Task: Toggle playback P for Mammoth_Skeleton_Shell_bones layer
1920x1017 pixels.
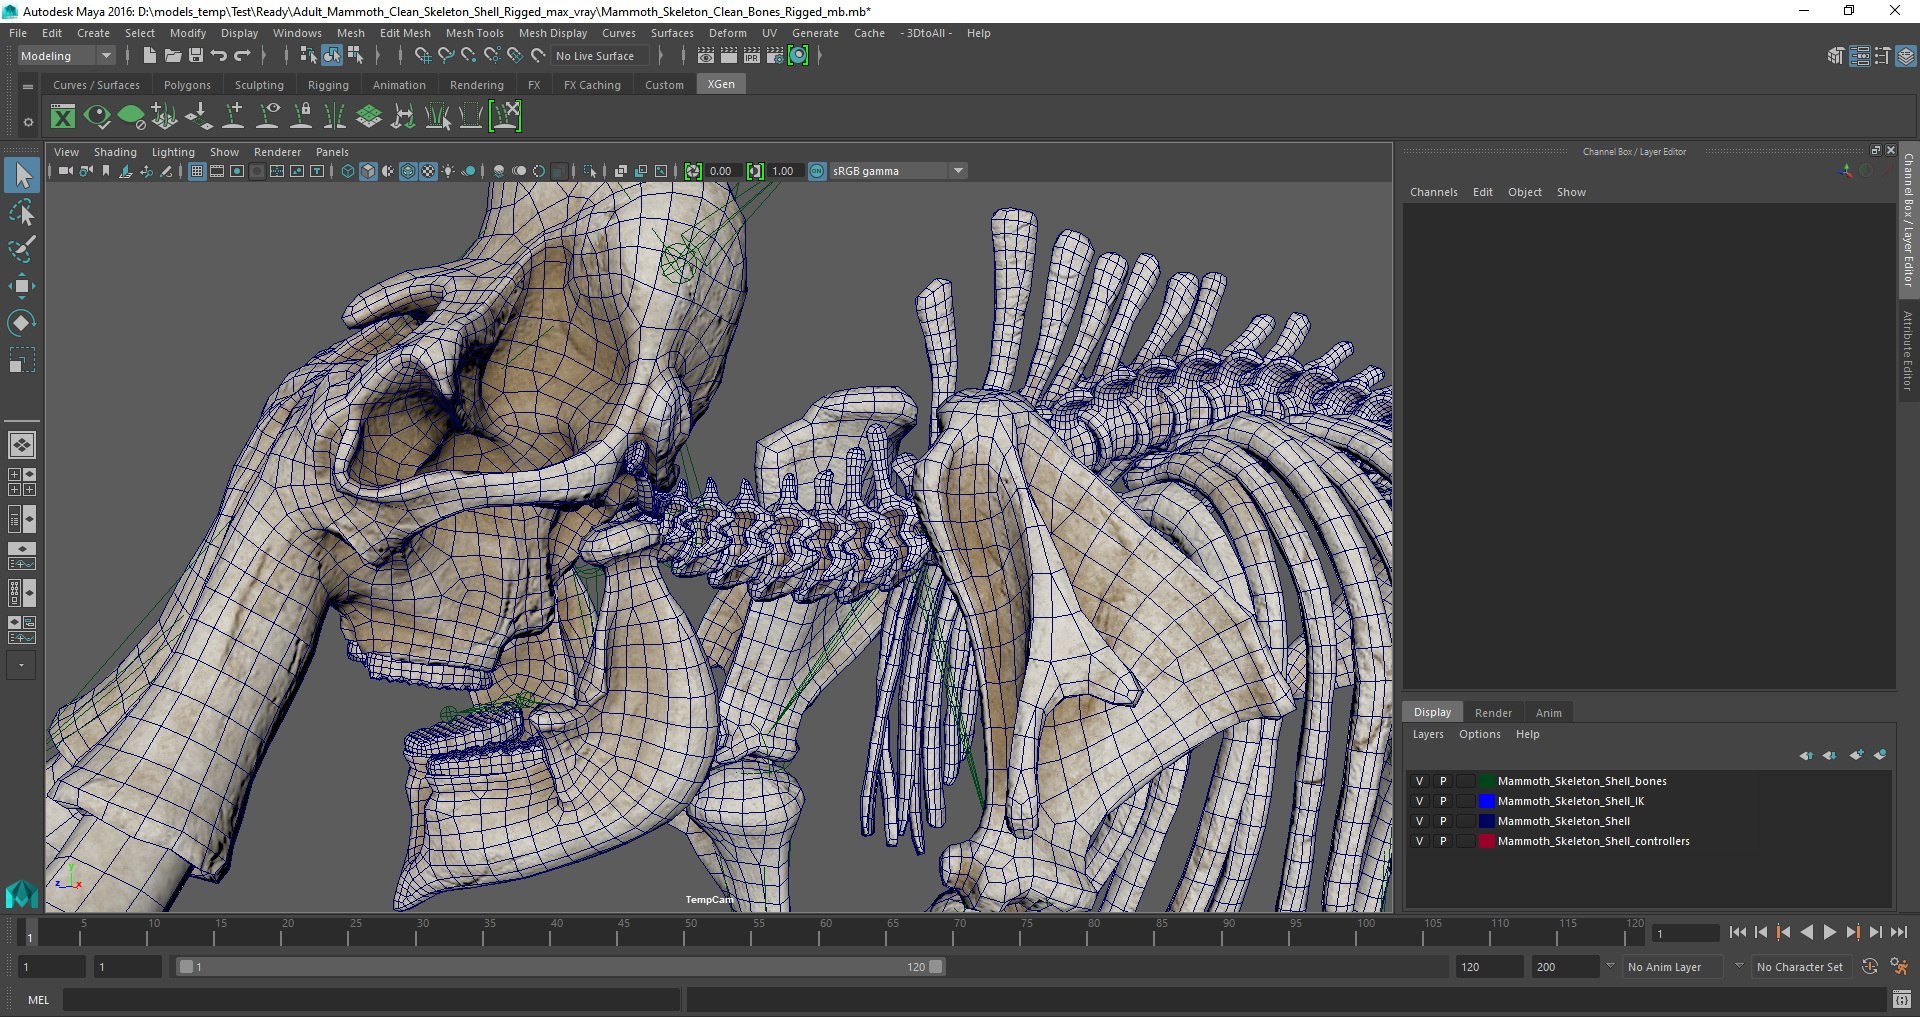Action: (x=1443, y=781)
